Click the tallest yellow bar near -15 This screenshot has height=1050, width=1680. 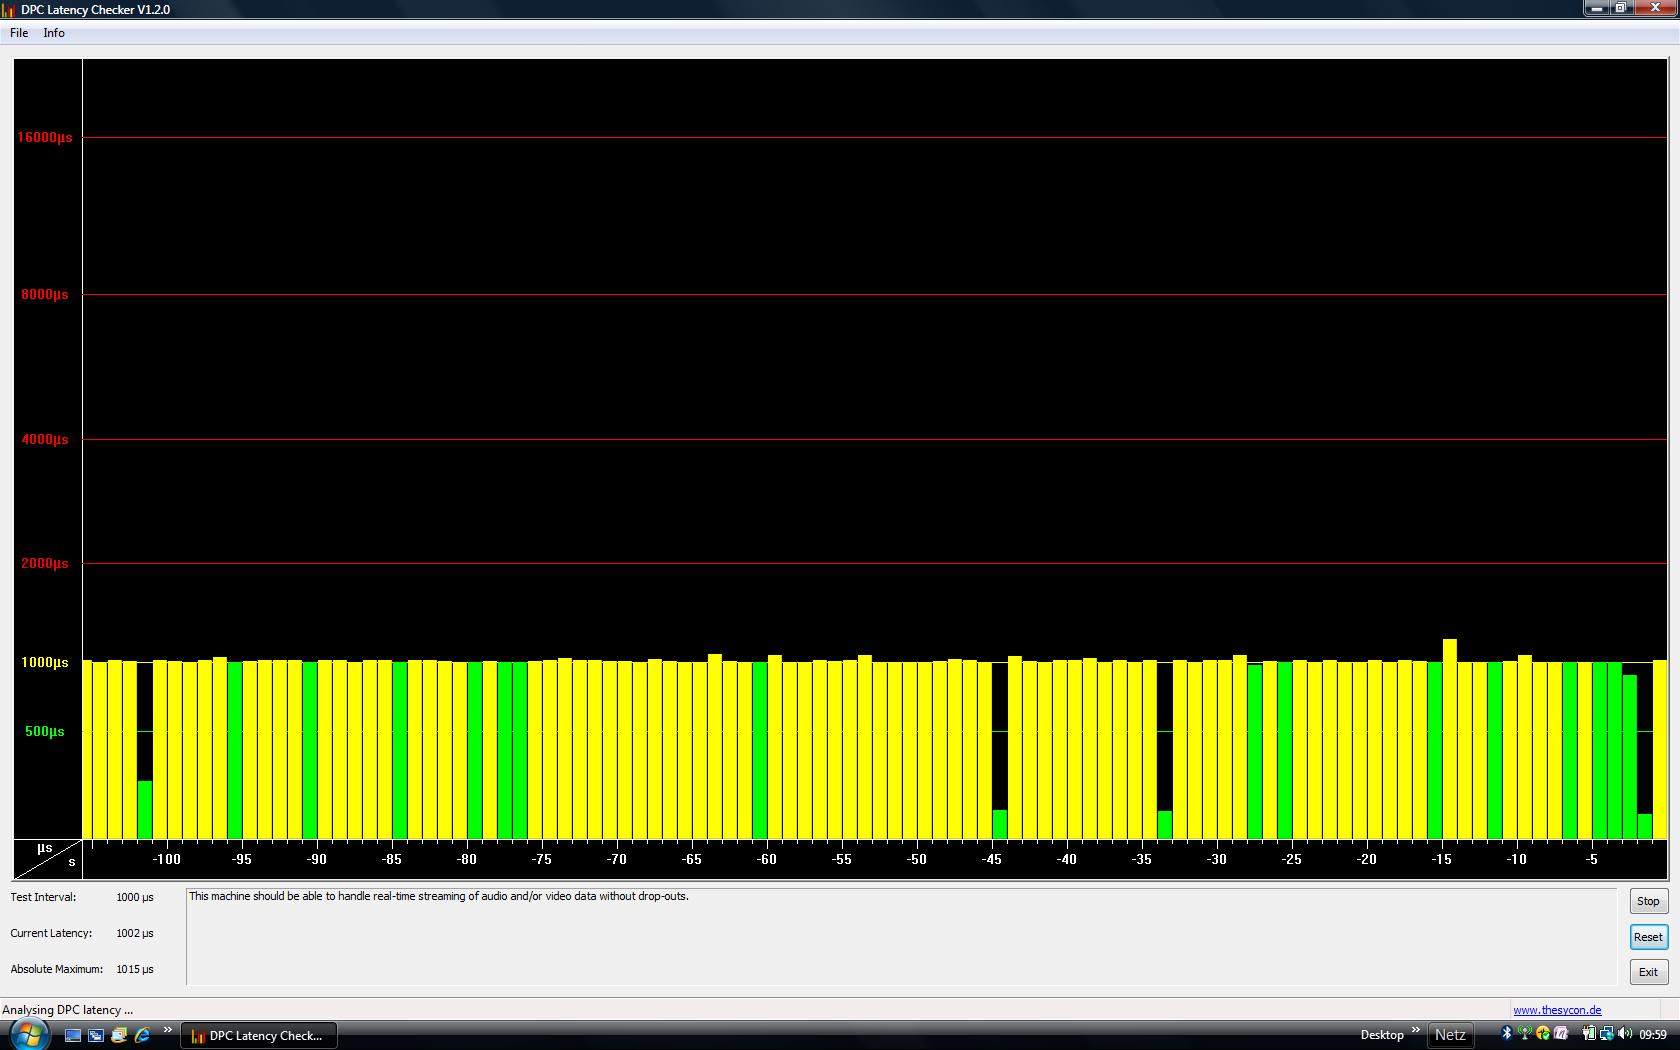(1449, 738)
